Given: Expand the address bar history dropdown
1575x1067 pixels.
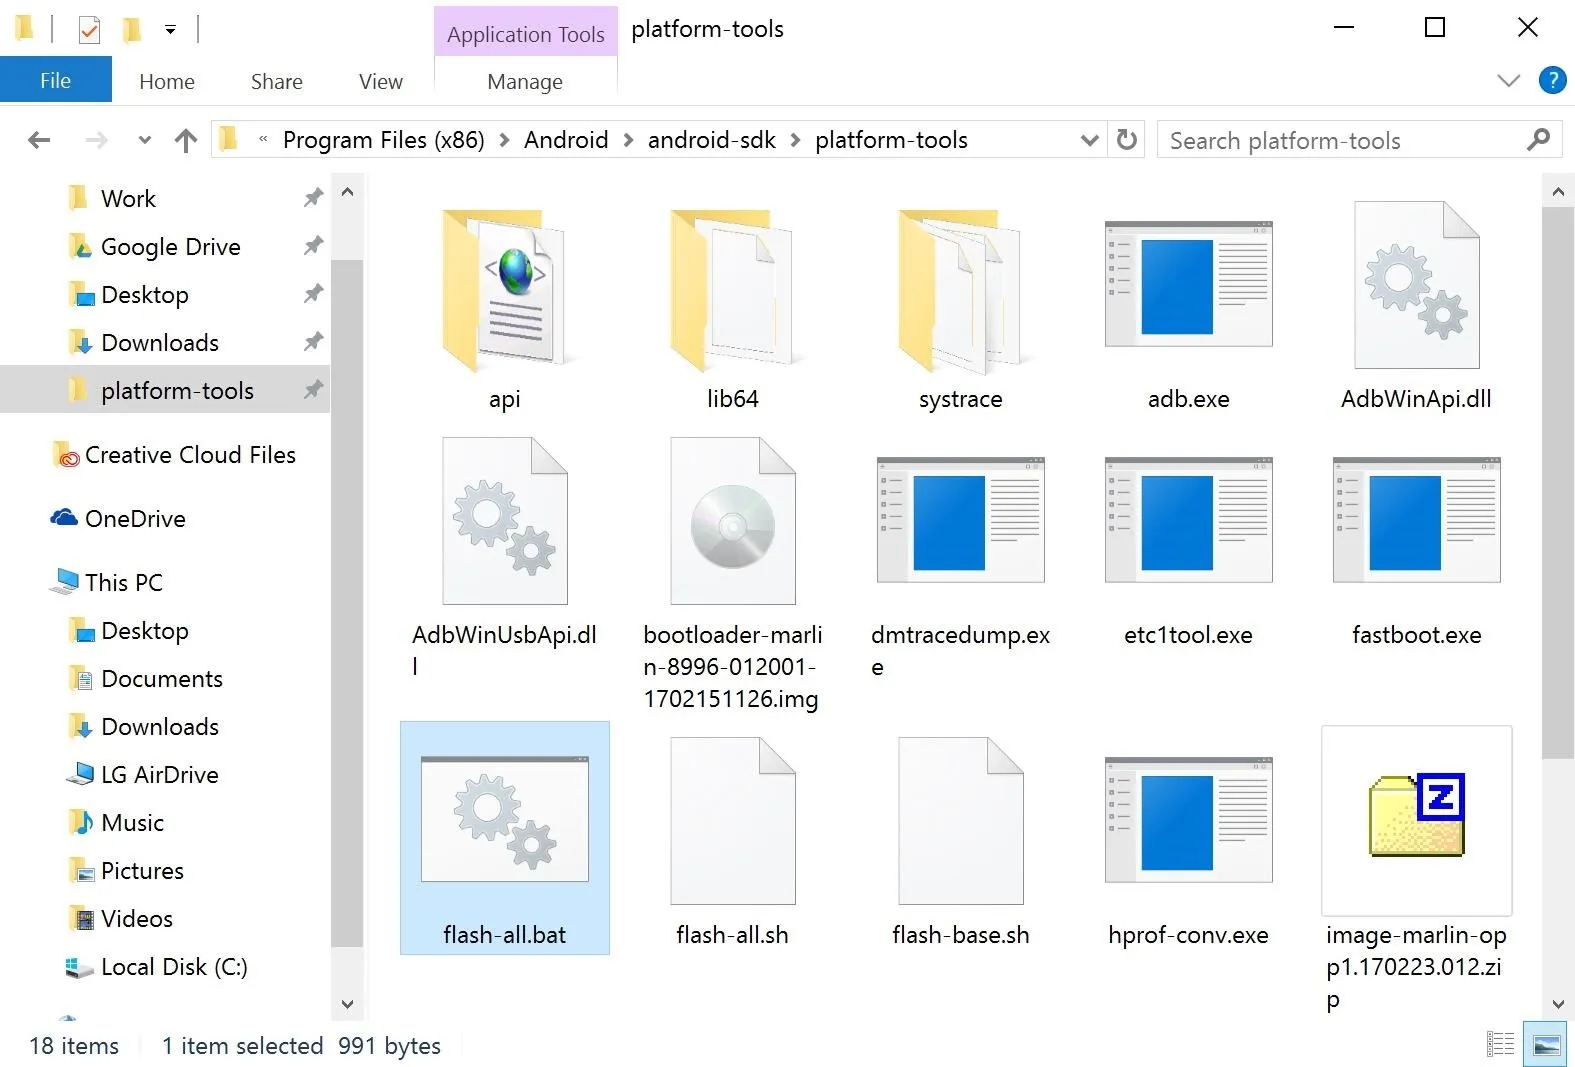Looking at the screenshot, I should (1090, 140).
